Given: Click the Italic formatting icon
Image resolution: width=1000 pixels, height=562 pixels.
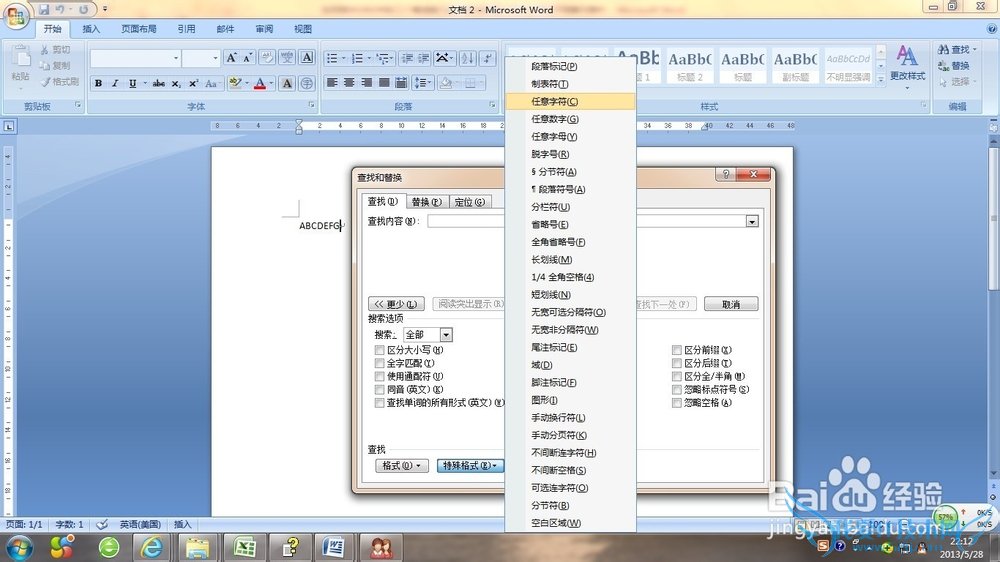Looking at the screenshot, I should [x=115, y=84].
